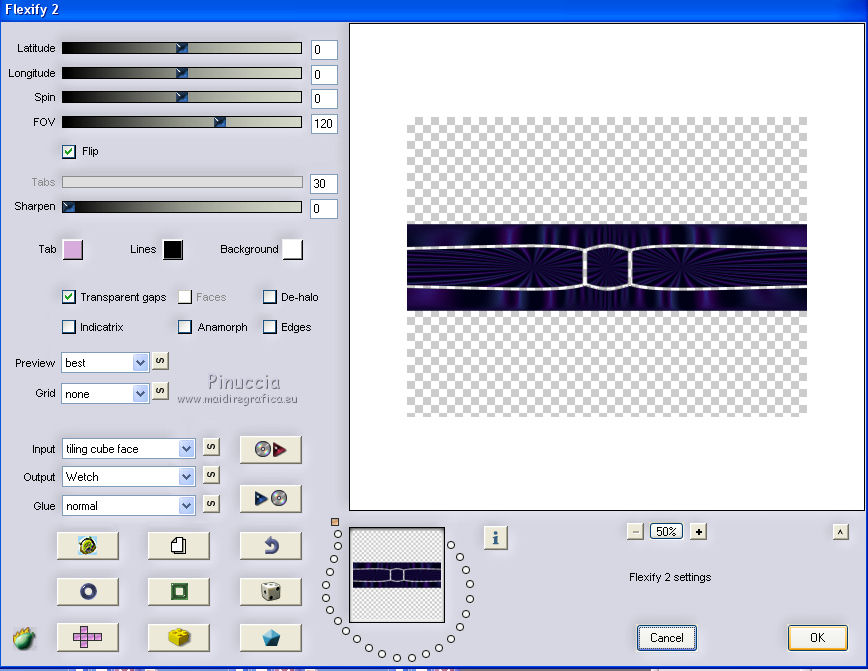Click the Sharpen slider track
This screenshot has height=671, width=868.
pos(182,207)
